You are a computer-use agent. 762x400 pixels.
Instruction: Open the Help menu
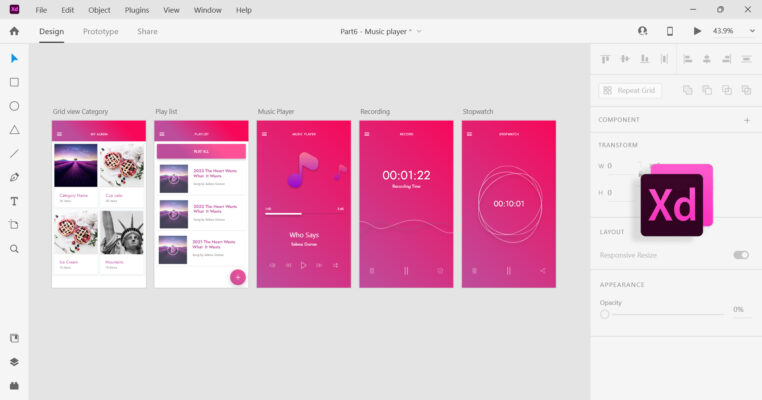[243, 10]
